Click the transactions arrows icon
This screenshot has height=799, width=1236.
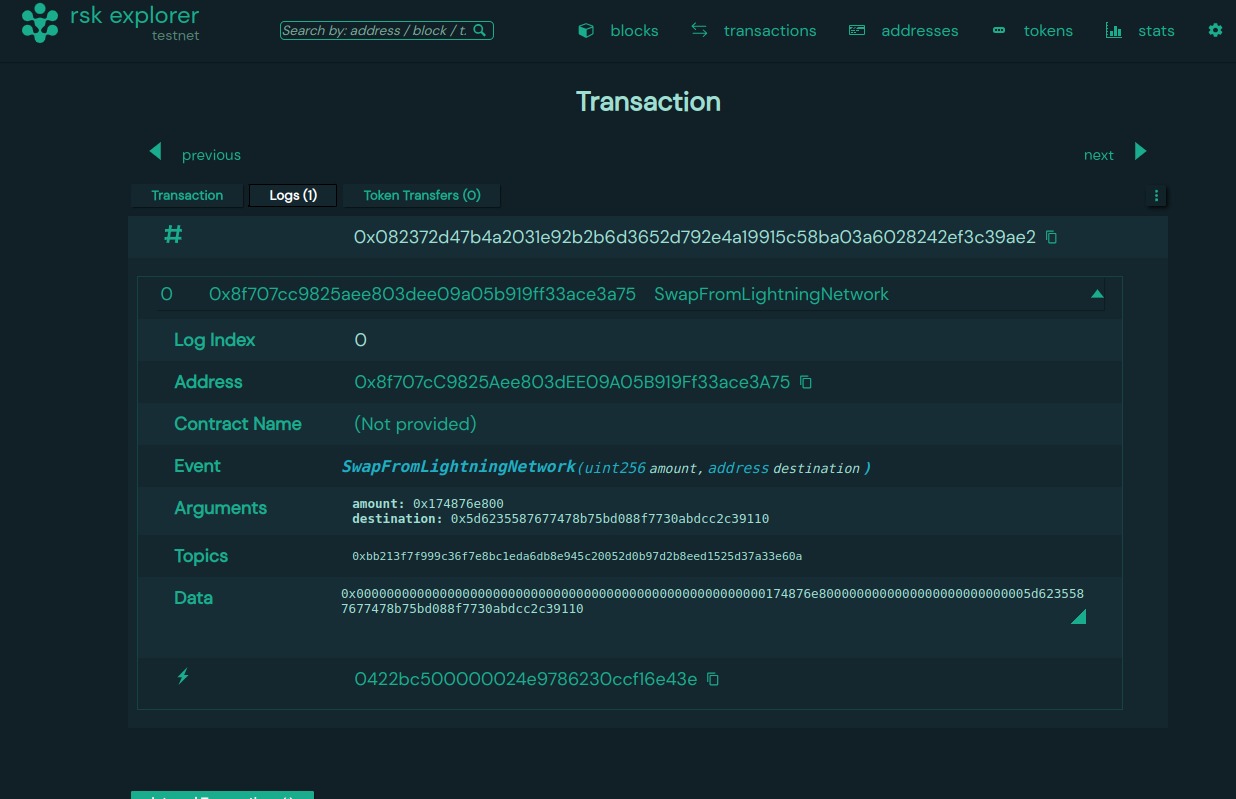(699, 30)
